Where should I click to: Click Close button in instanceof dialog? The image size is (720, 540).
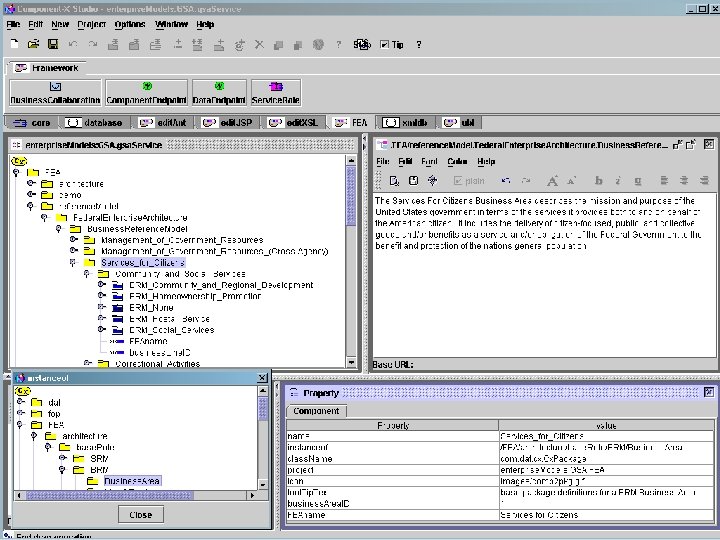tap(141, 515)
